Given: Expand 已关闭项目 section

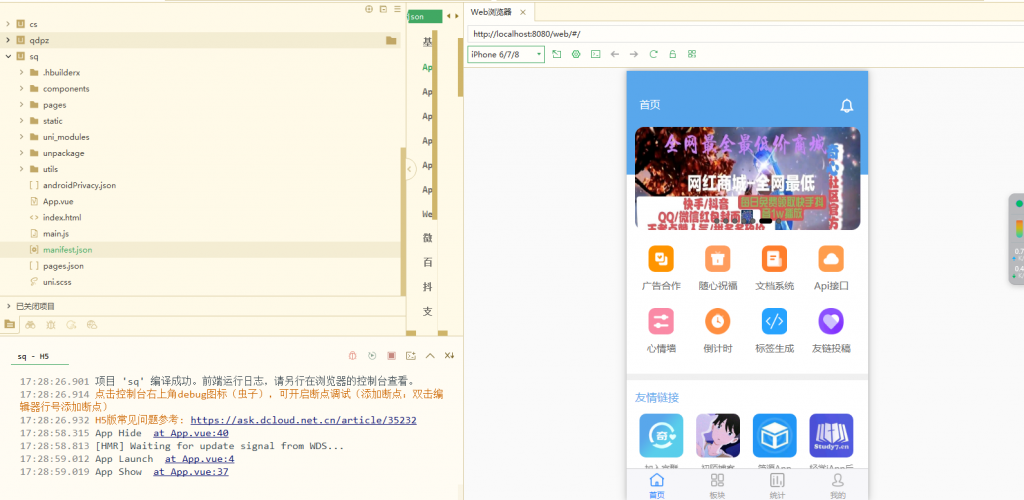Looking at the screenshot, I should point(8,306).
